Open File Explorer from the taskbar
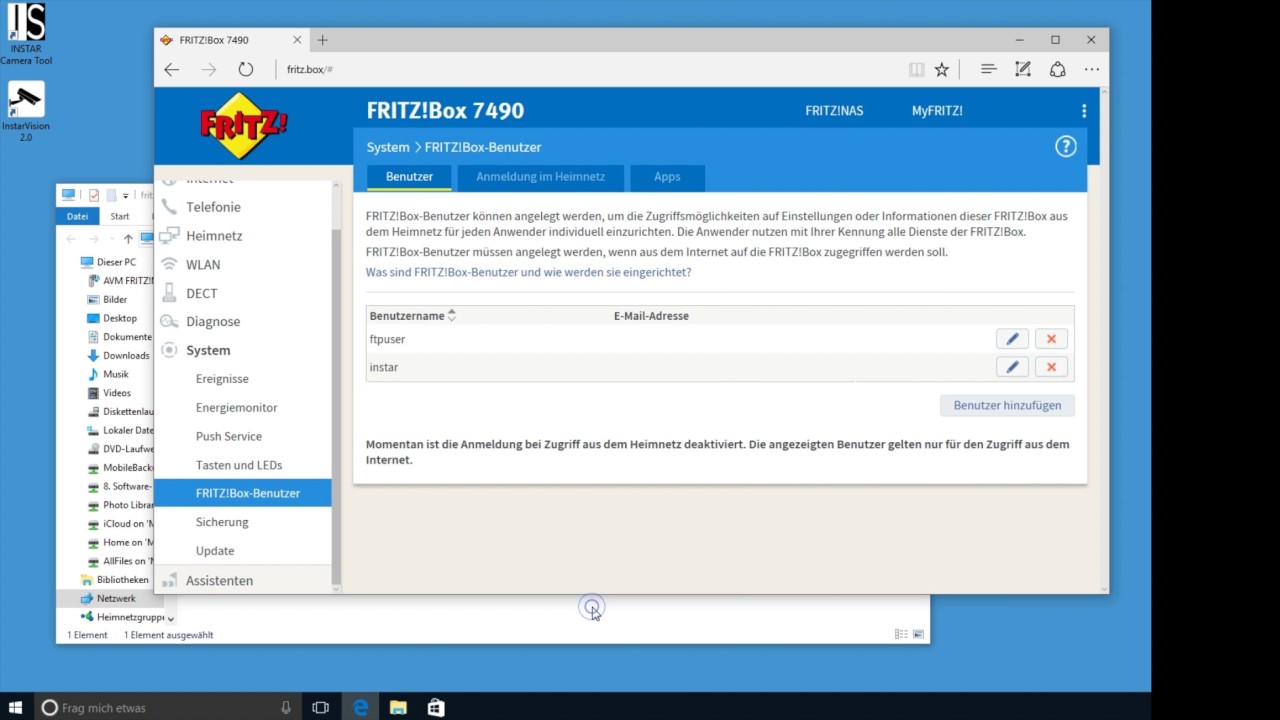 tap(398, 707)
